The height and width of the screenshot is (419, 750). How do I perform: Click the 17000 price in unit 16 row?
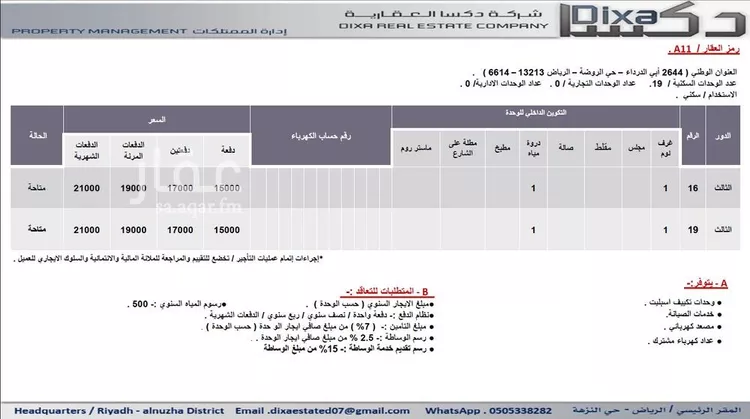[x=180, y=188]
